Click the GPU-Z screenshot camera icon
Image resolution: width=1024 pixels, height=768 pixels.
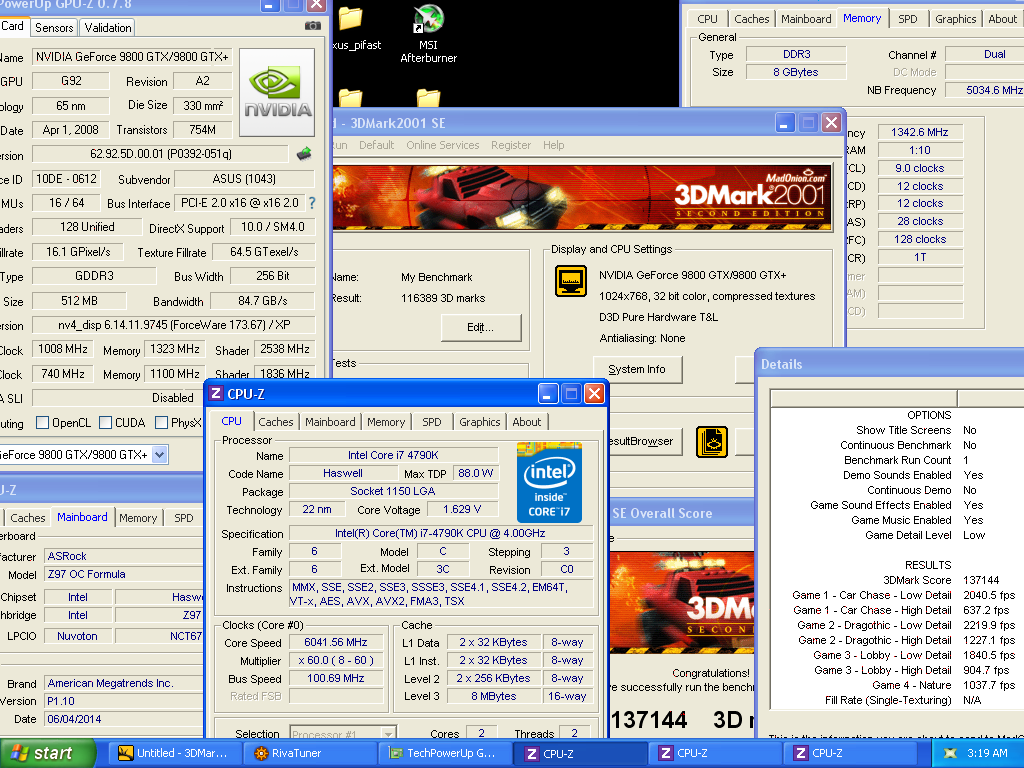point(313,26)
